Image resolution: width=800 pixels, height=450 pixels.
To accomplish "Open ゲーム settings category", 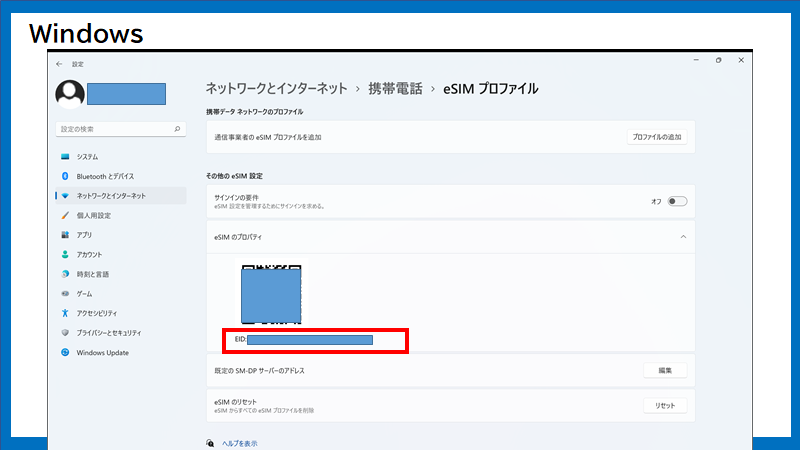I will click(x=121, y=293).
